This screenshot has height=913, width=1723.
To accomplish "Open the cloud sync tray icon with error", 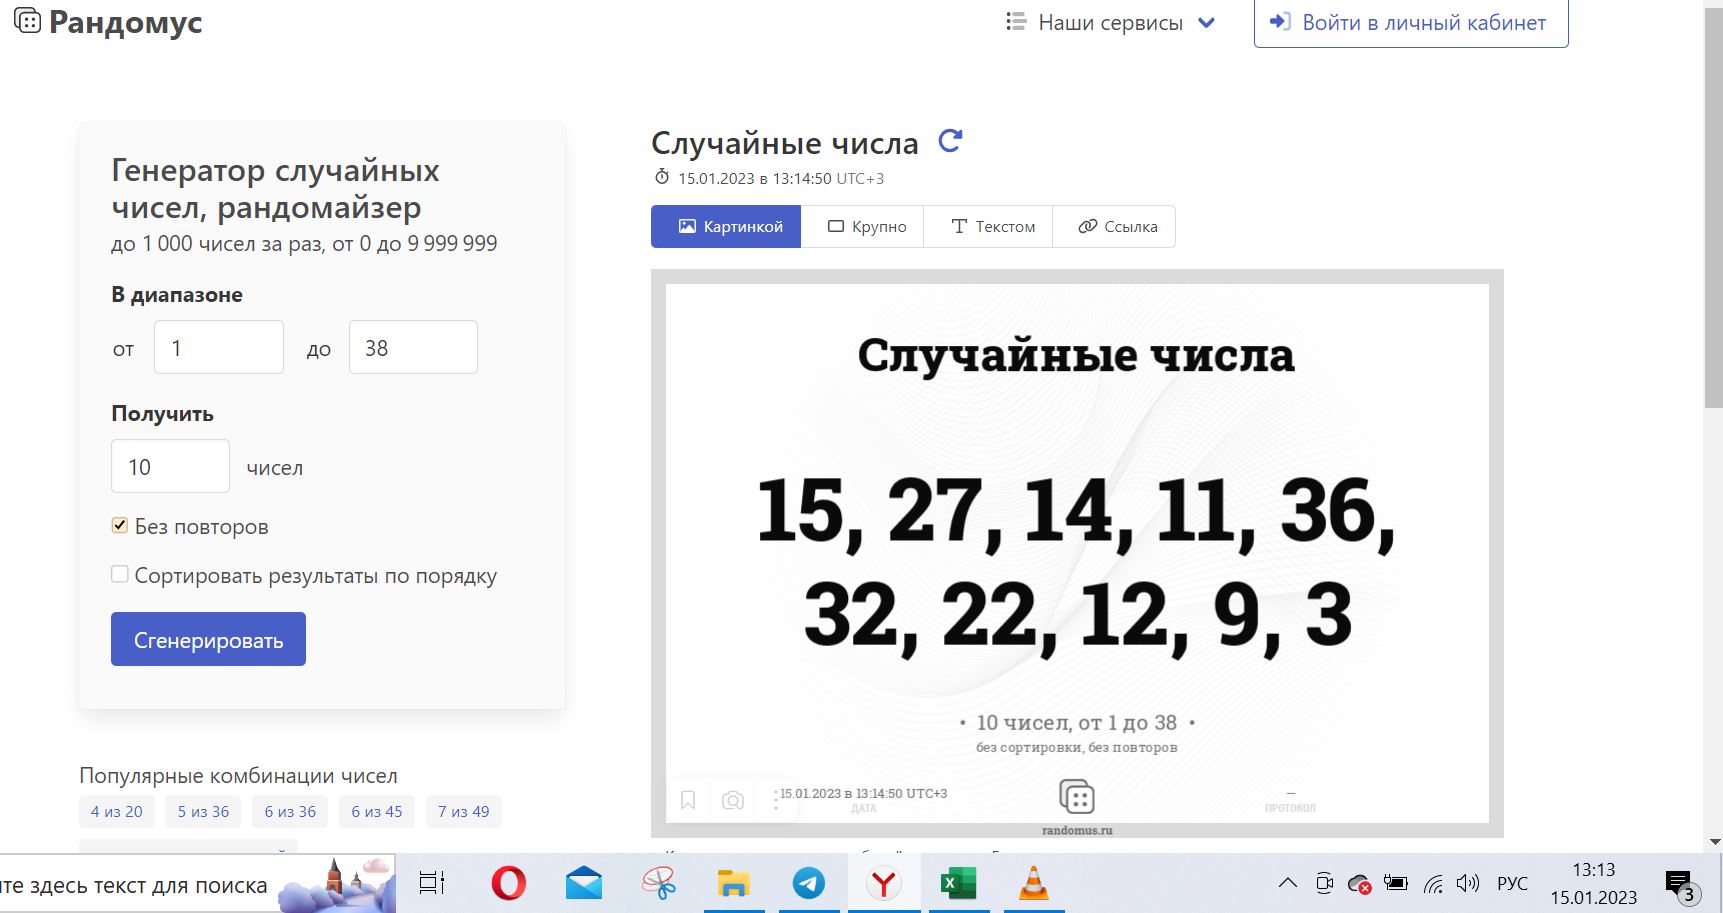I will tap(1359, 883).
